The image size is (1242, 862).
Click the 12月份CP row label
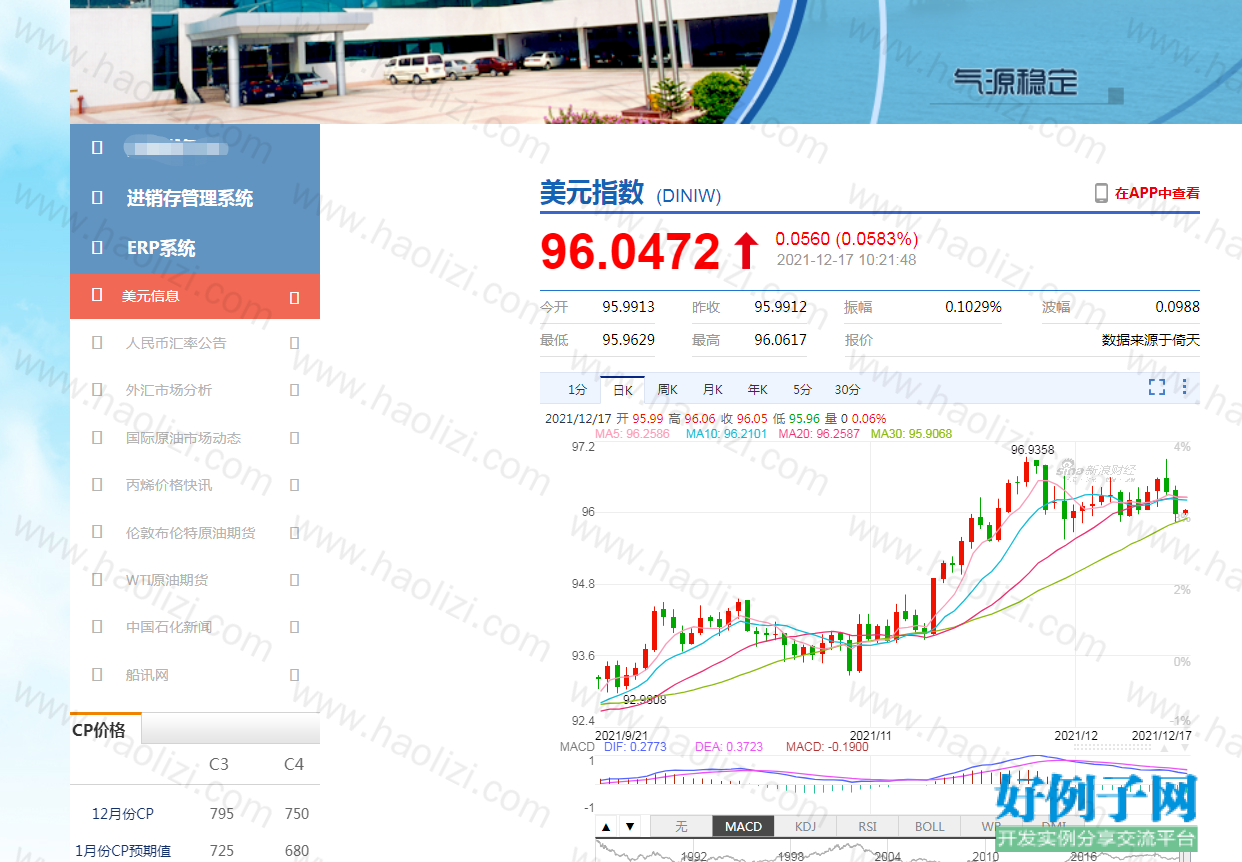[123, 814]
